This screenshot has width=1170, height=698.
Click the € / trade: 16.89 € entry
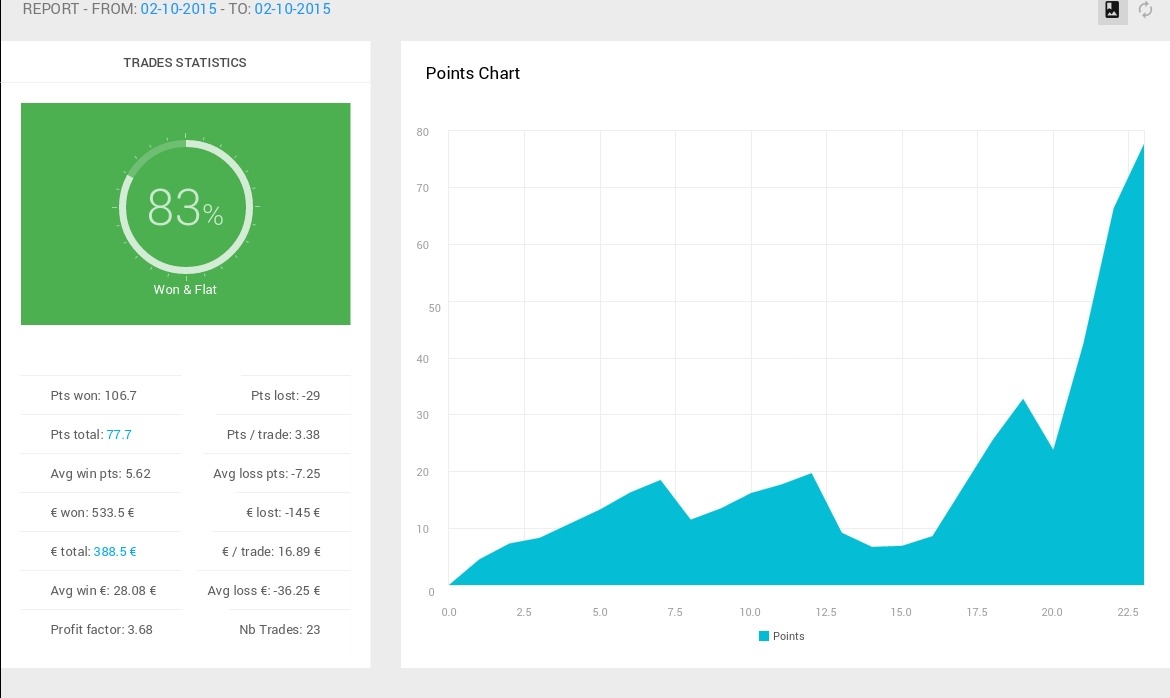click(x=271, y=552)
